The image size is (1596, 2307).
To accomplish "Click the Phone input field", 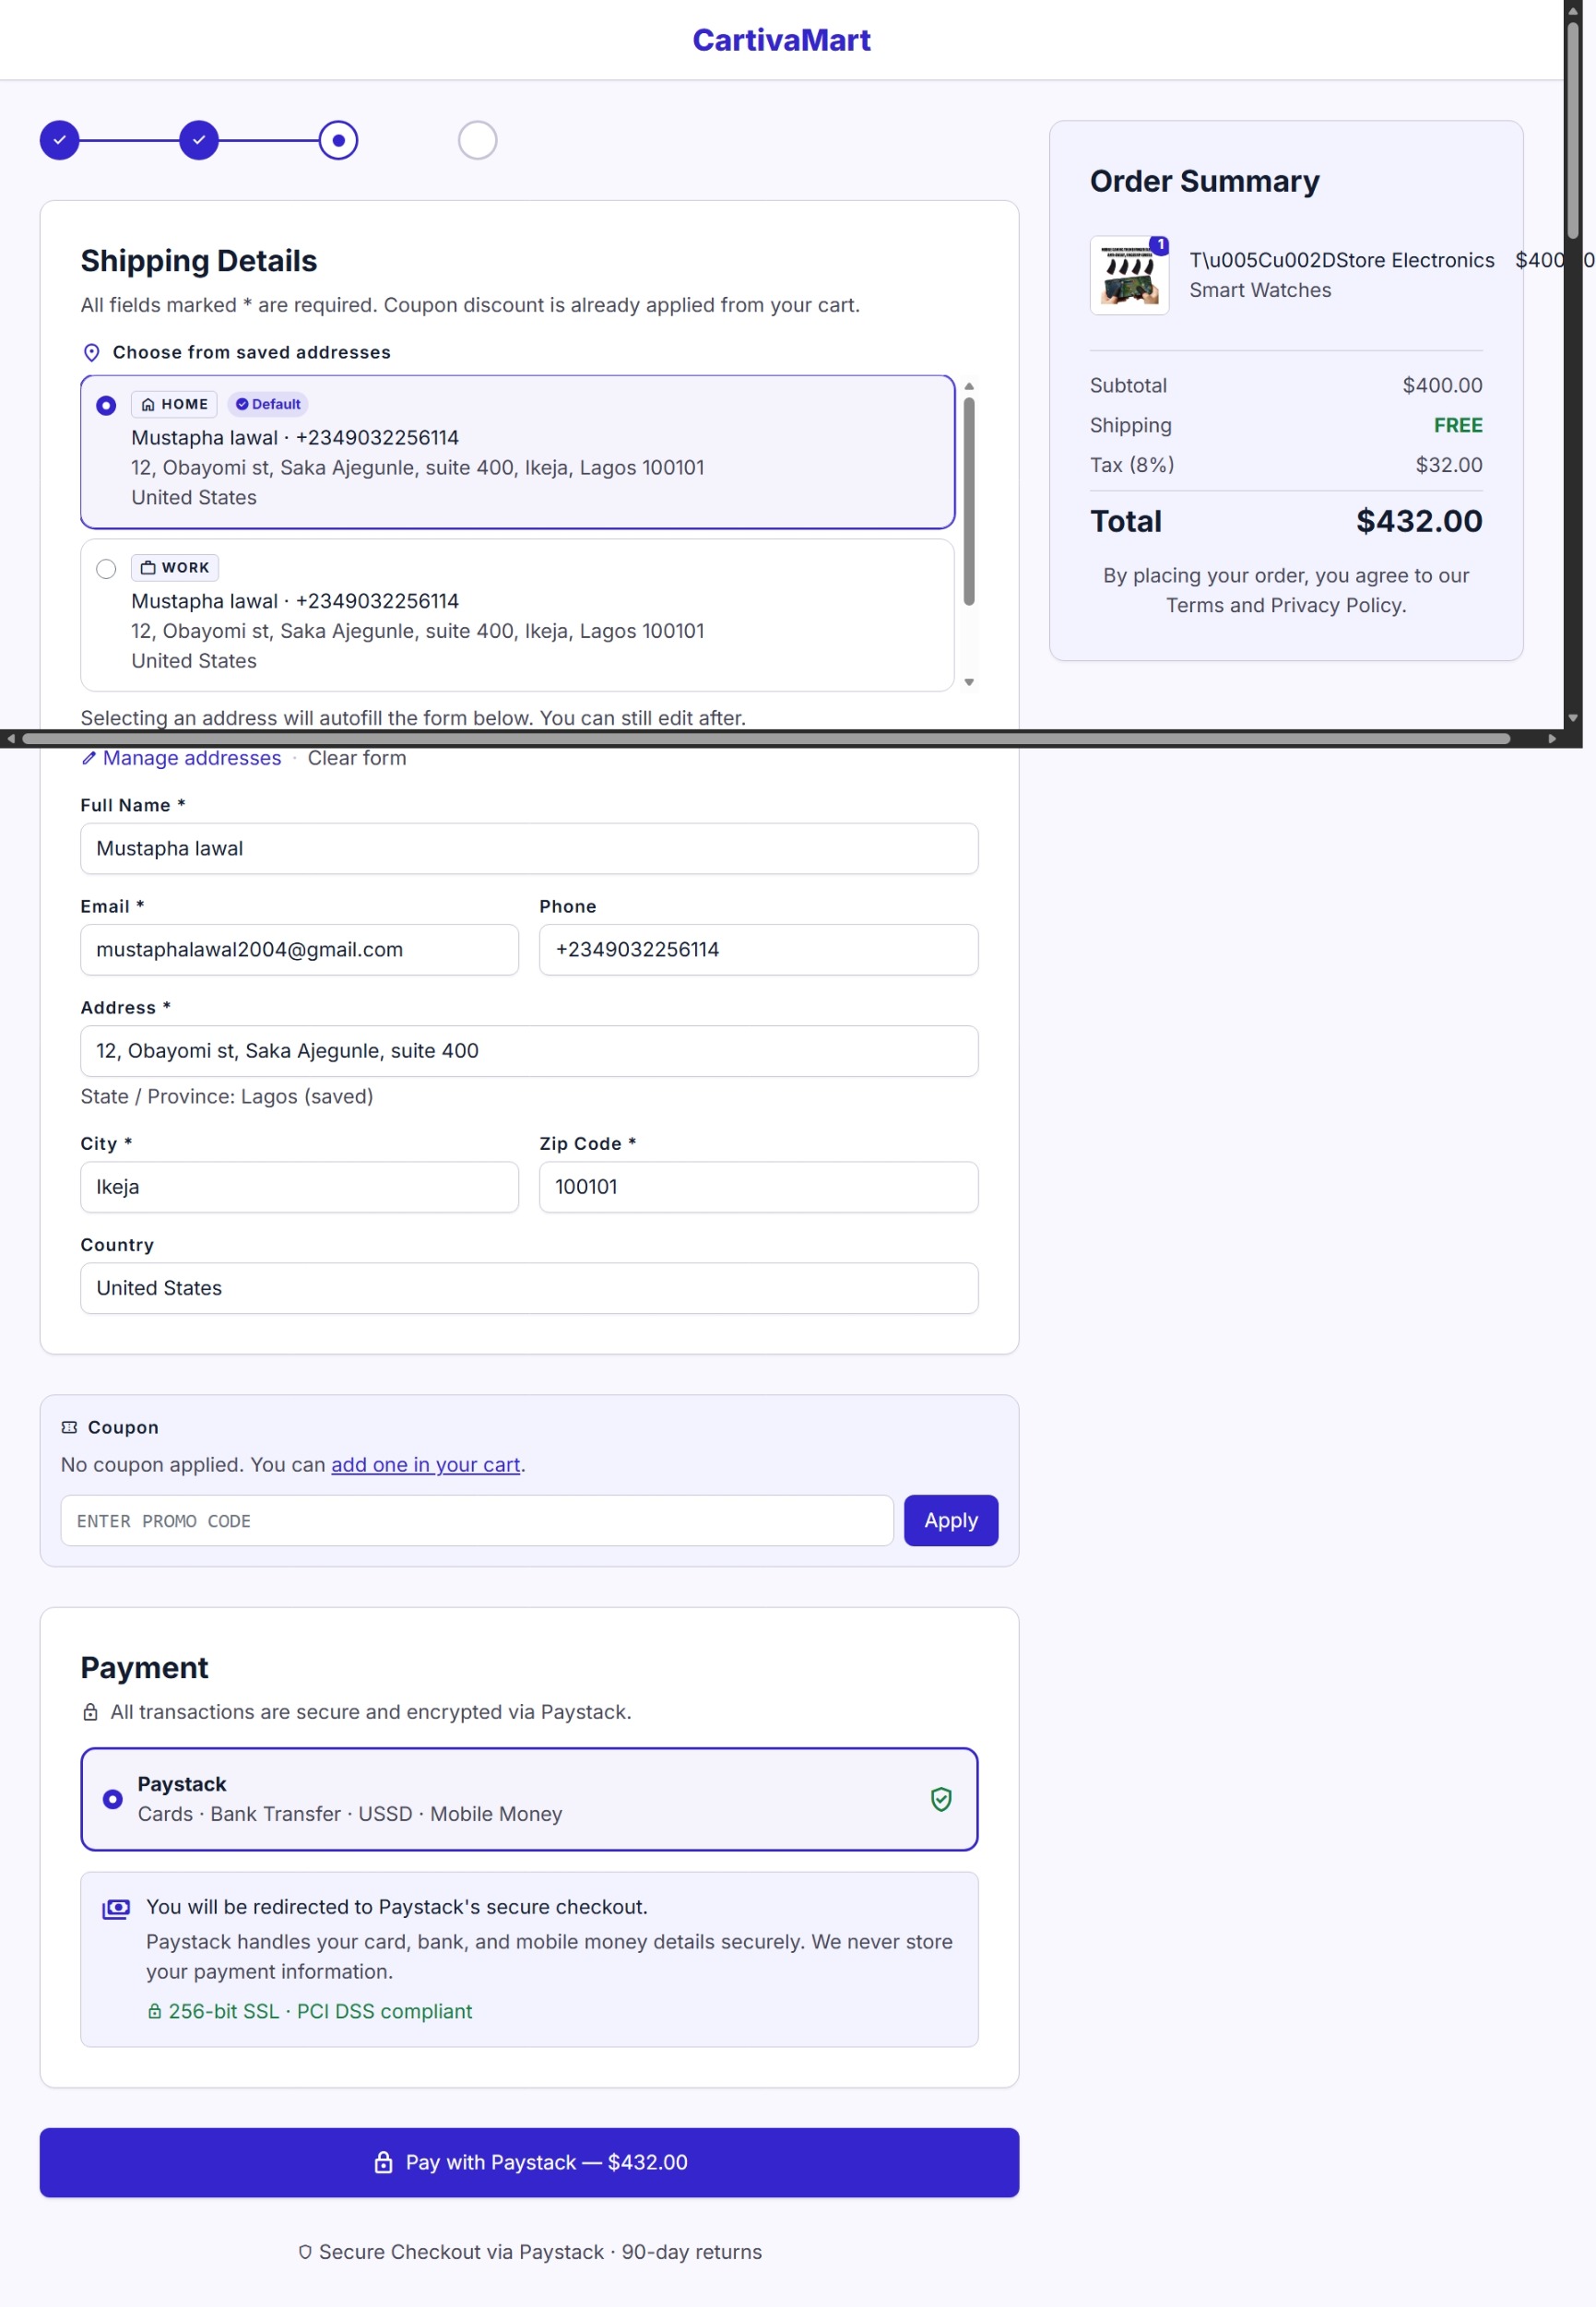I will (x=758, y=949).
